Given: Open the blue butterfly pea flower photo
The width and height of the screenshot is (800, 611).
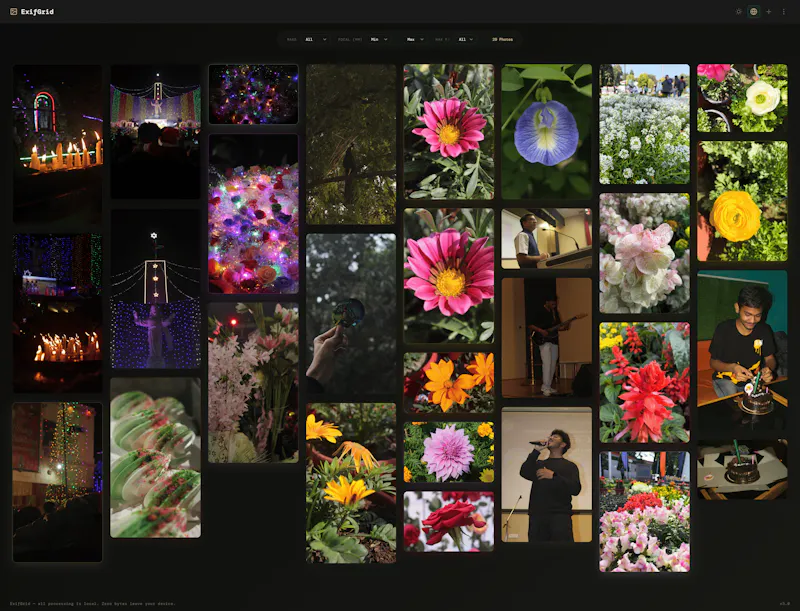Looking at the screenshot, I should [x=546, y=132].
